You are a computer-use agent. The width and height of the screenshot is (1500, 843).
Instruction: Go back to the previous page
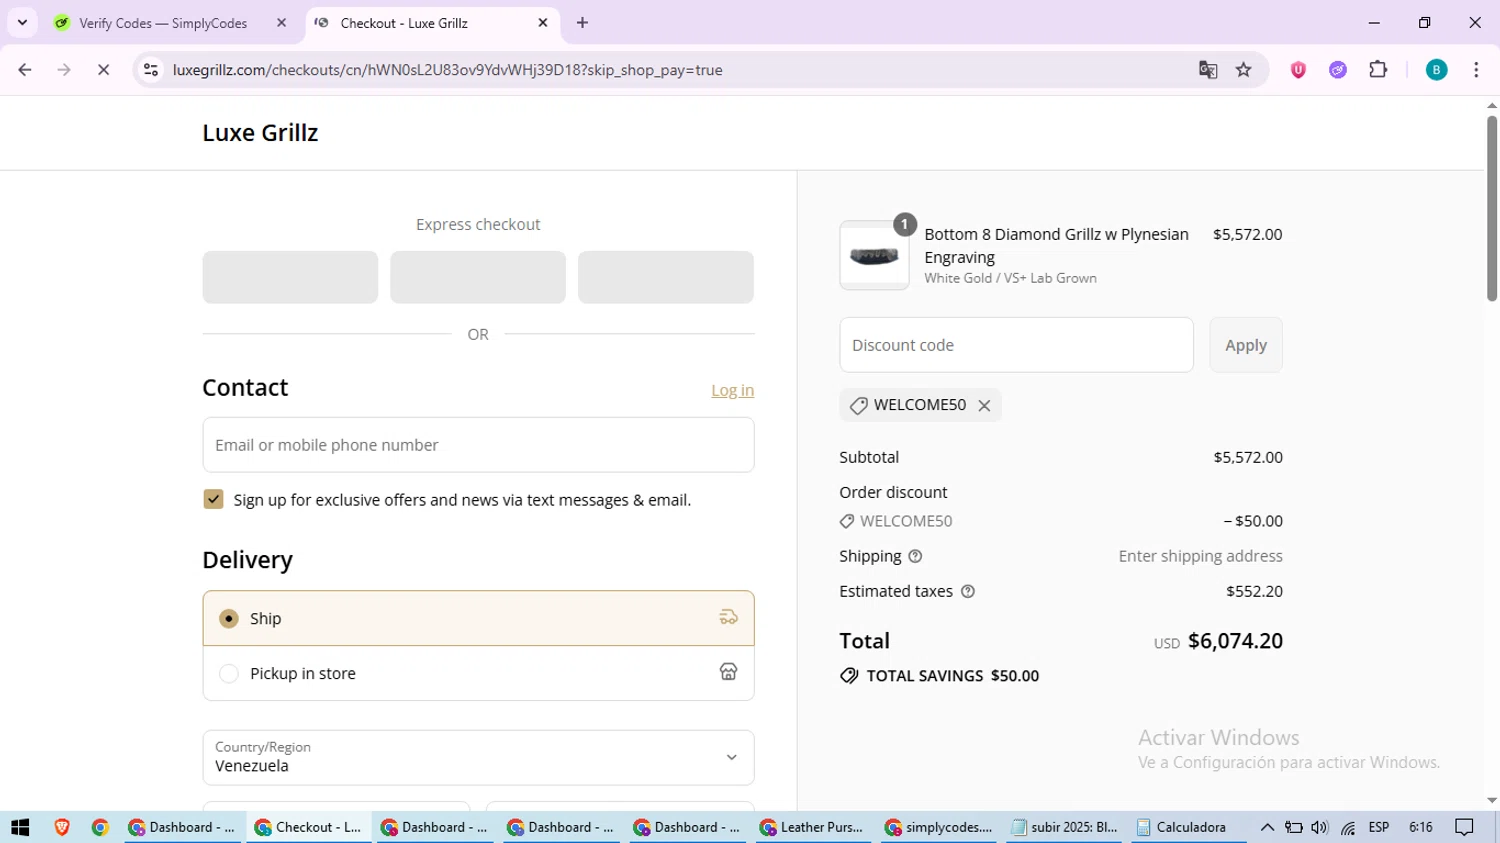(25, 70)
